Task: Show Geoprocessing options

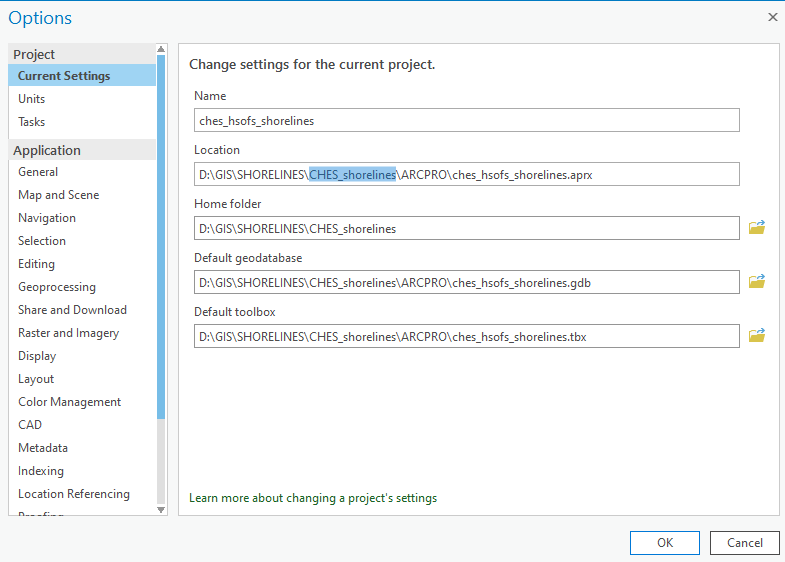Action: tap(57, 287)
